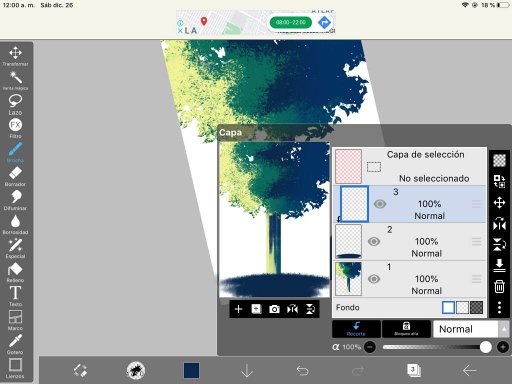The width and height of the screenshot is (512, 384).
Task: Tap the undo arrow button
Action: 302,370
